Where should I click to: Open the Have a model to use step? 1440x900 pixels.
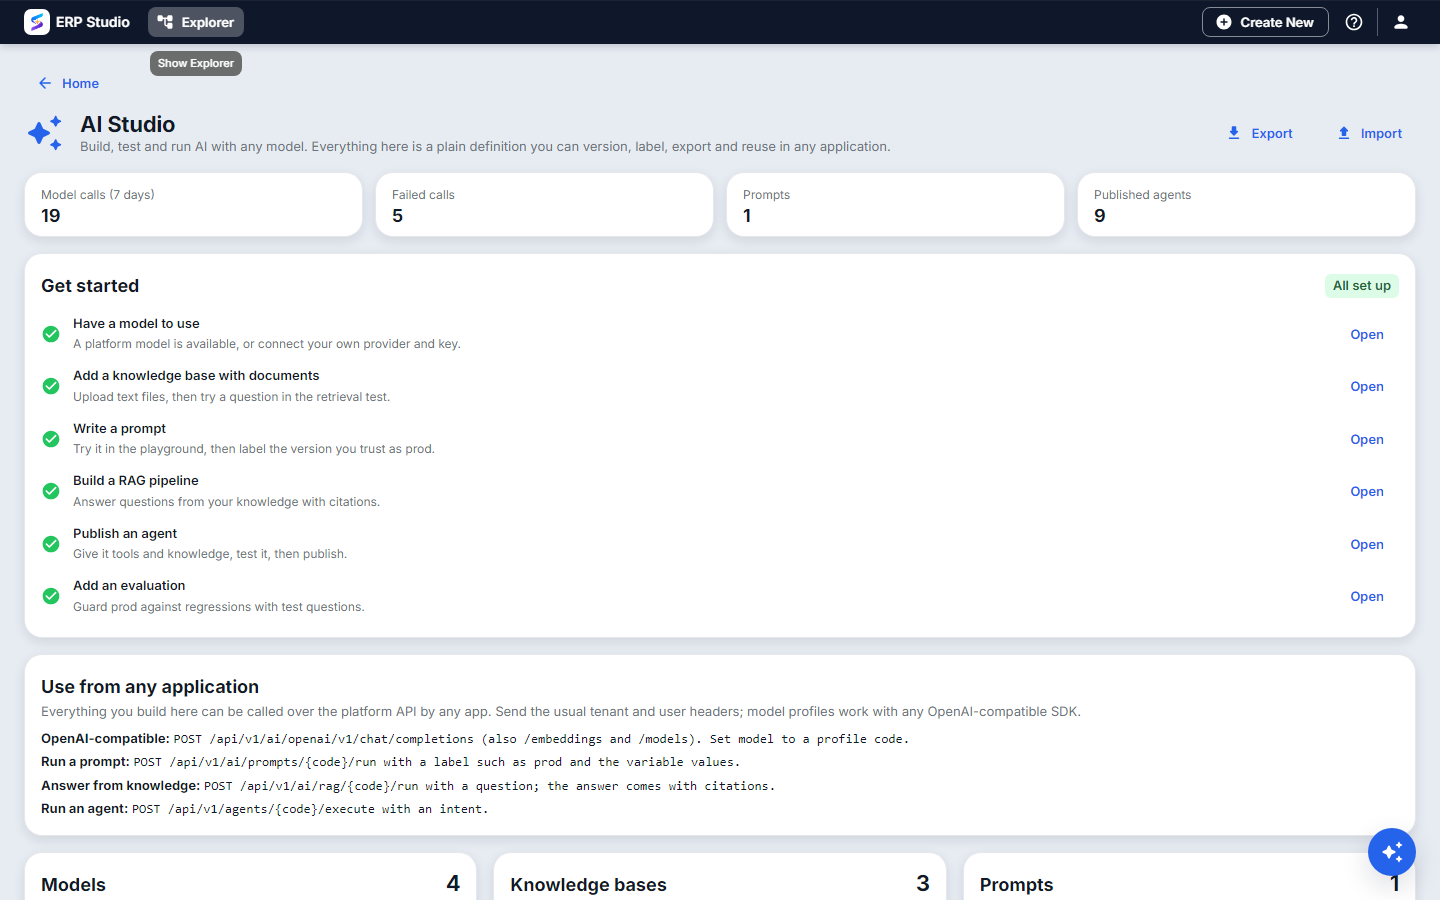pos(1367,334)
